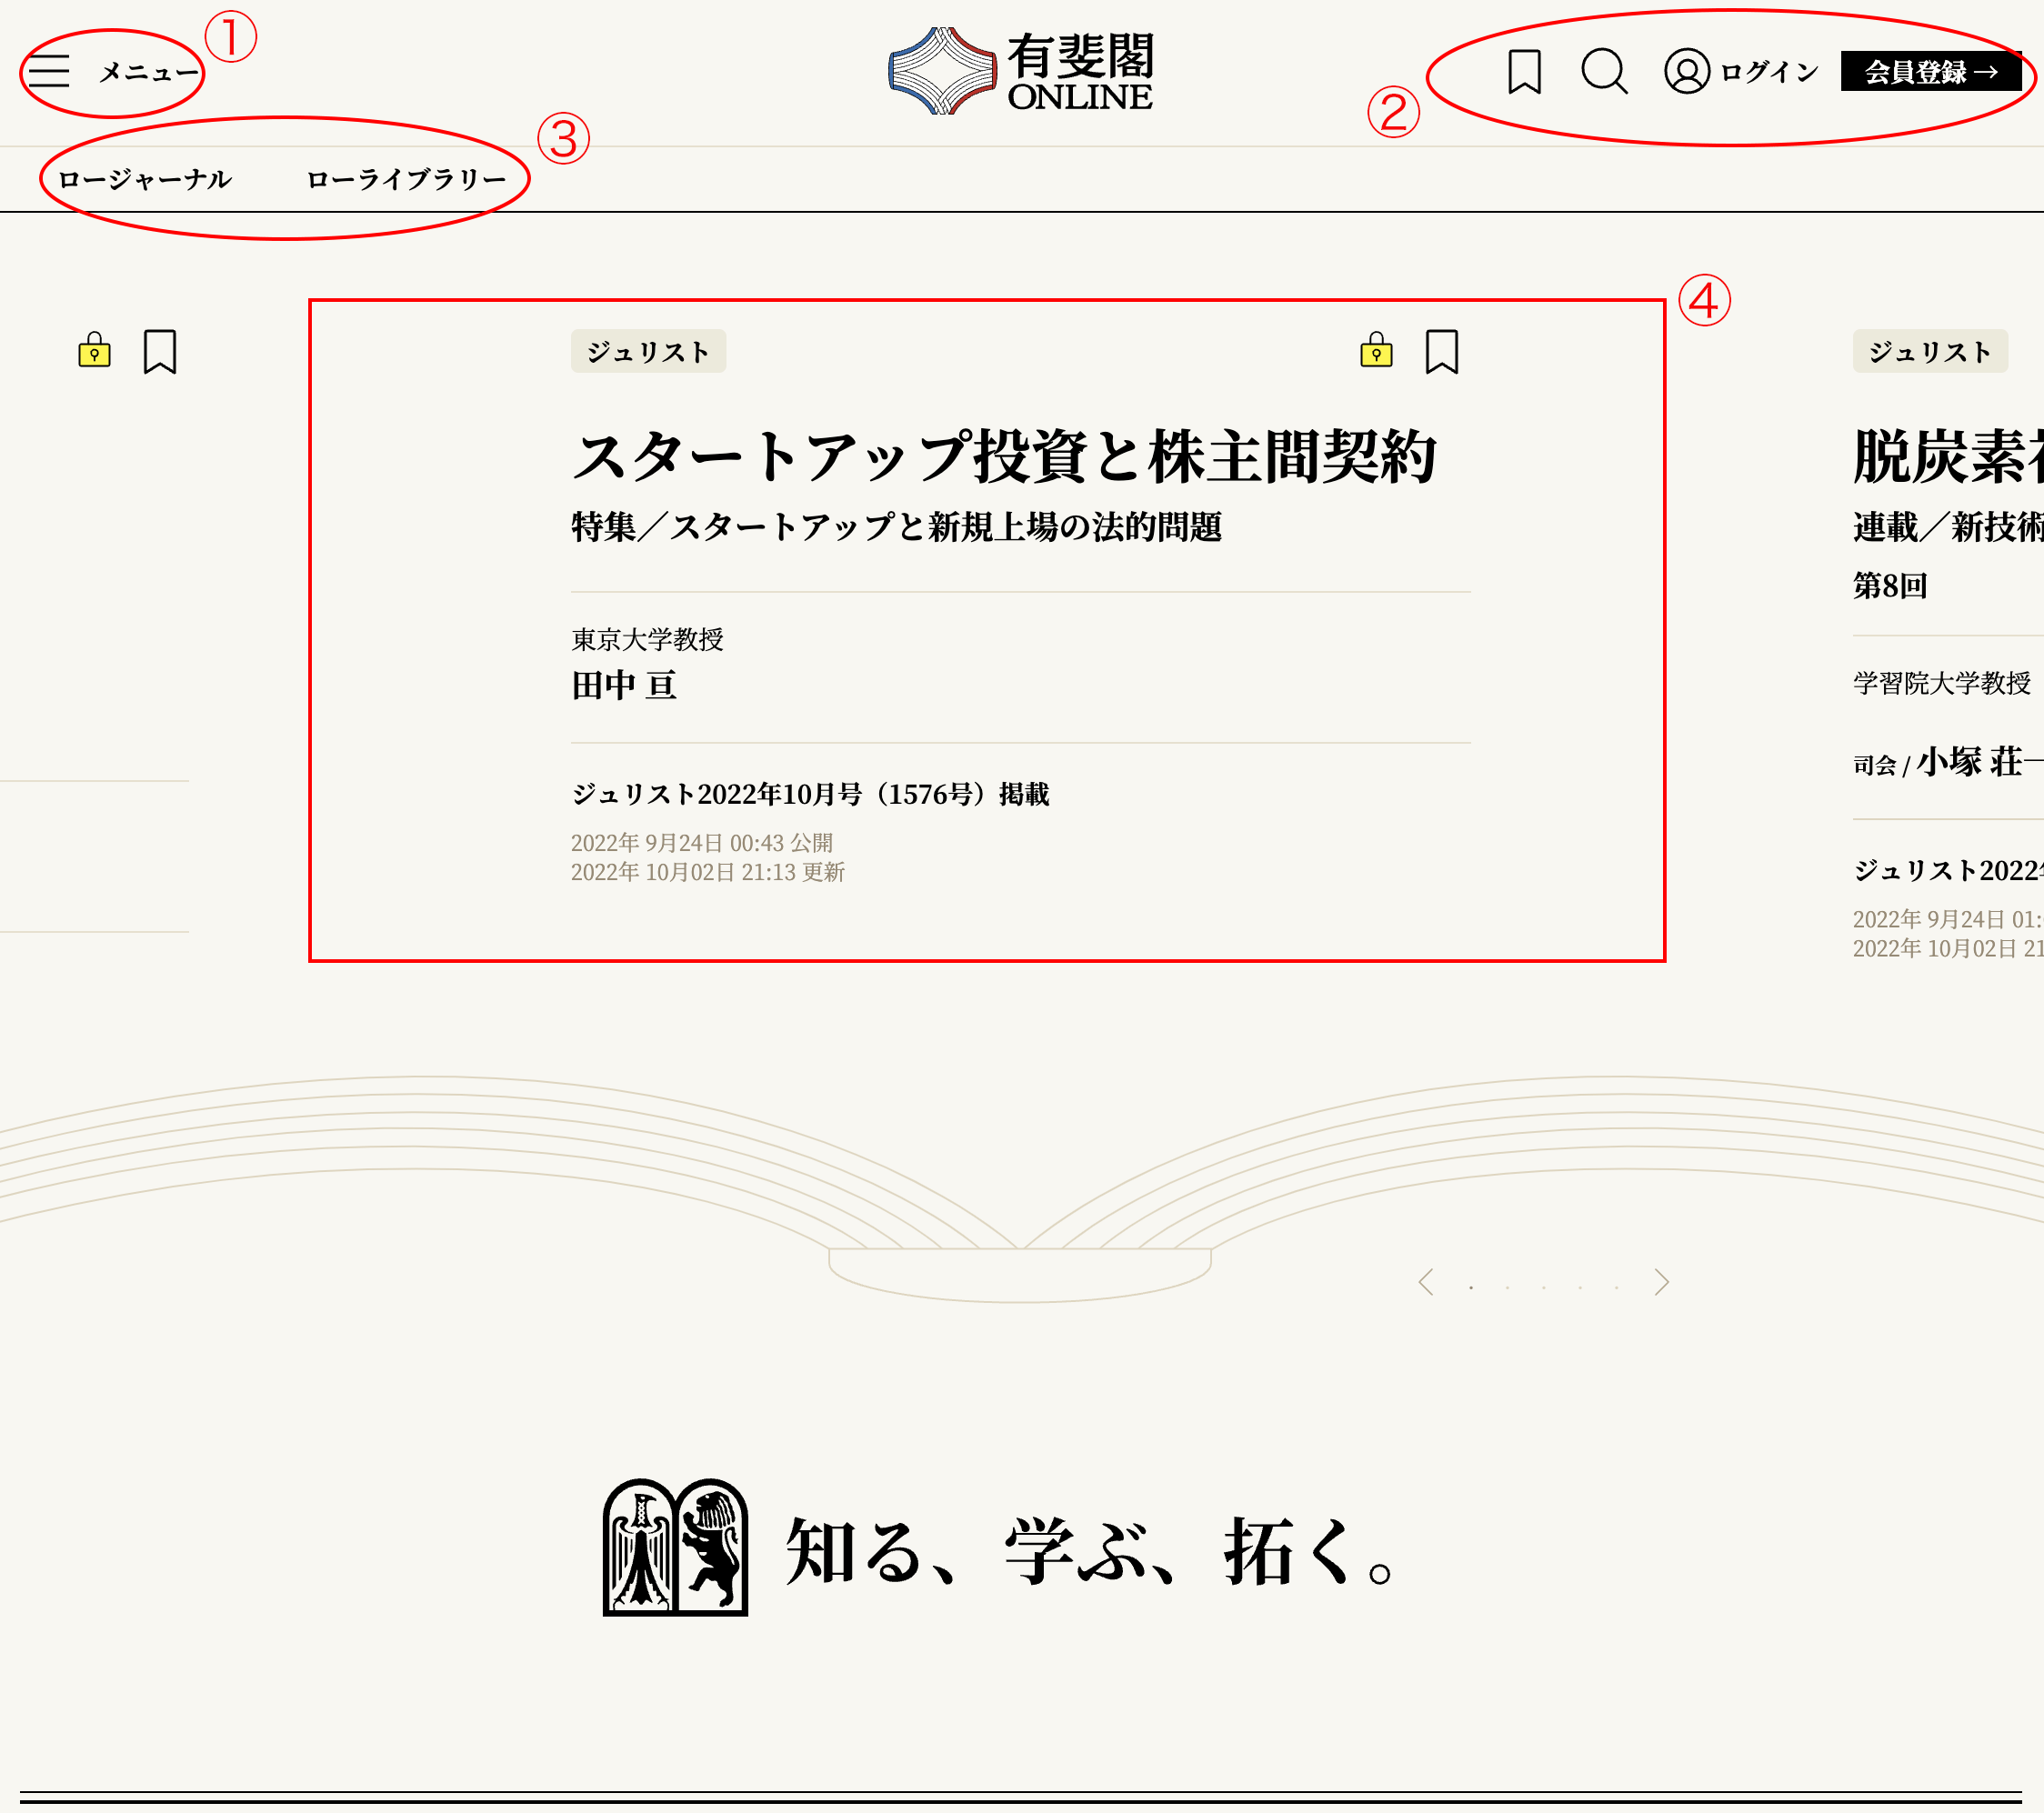This screenshot has height=1813, width=2044.
Task: Open the ロージャーナル tab
Action: pyautogui.click(x=145, y=180)
